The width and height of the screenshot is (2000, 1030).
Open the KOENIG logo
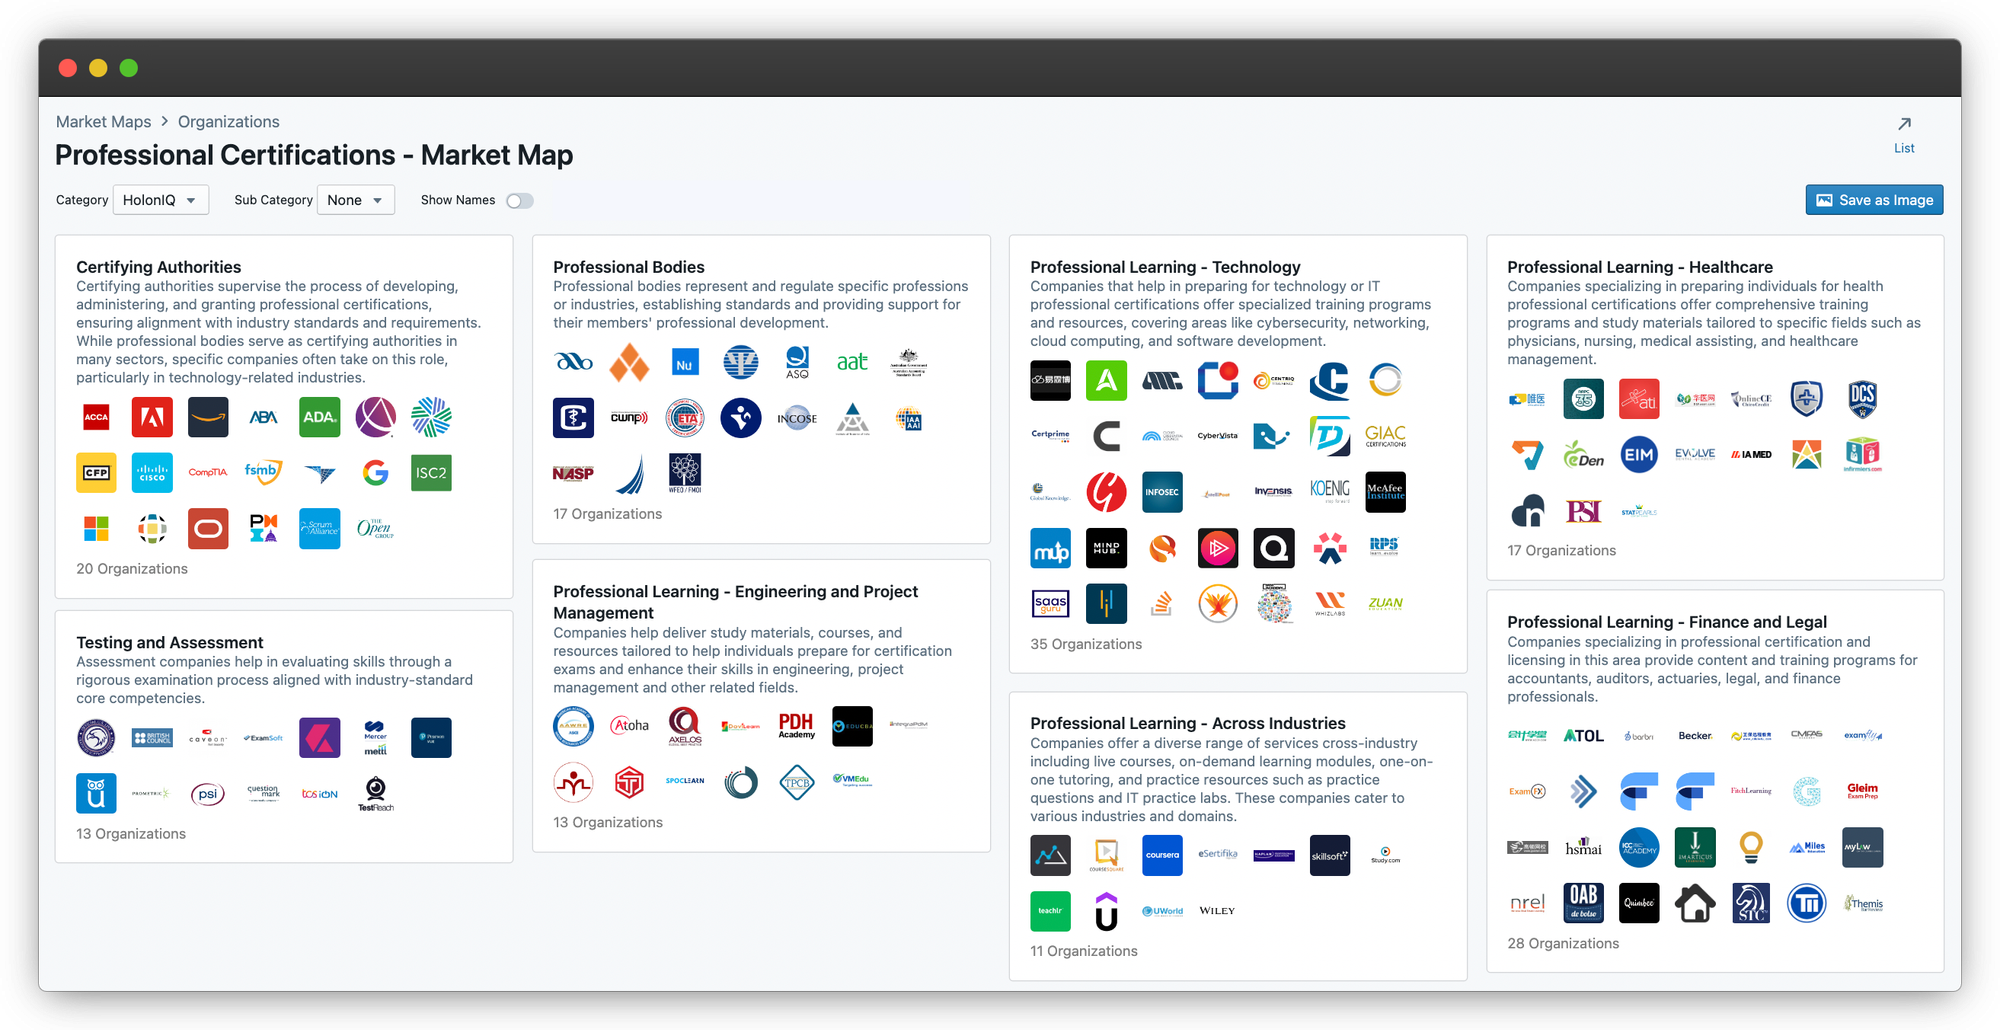[1330, 492]
